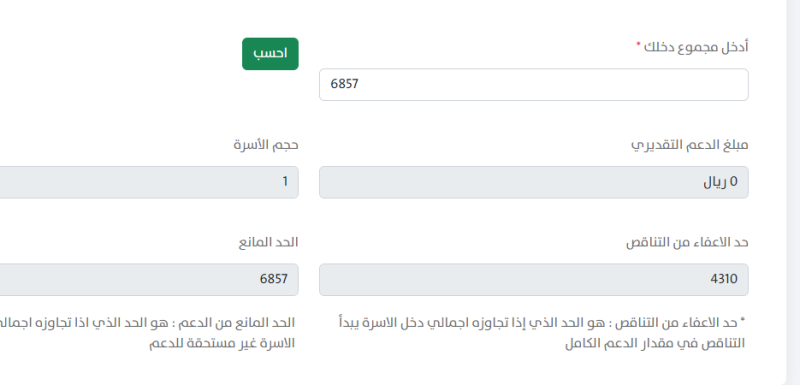
Task: Click the الحد المانع field label
Action: (268, 243)
